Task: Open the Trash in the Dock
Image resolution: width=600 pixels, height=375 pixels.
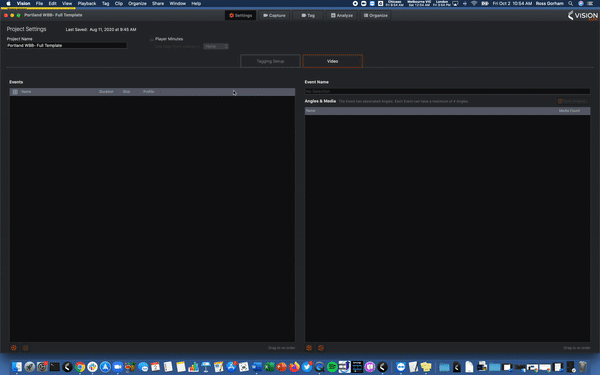Action: tap(583, 367)
